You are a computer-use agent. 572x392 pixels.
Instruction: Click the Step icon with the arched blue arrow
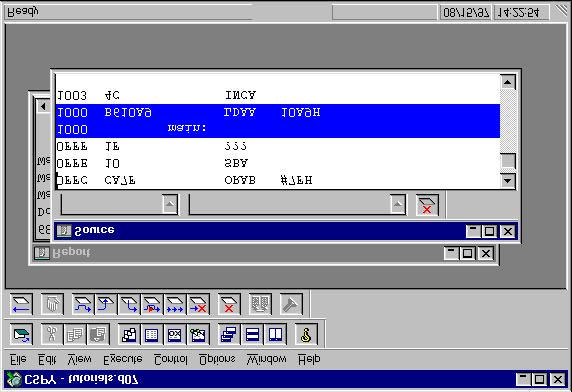83,304
